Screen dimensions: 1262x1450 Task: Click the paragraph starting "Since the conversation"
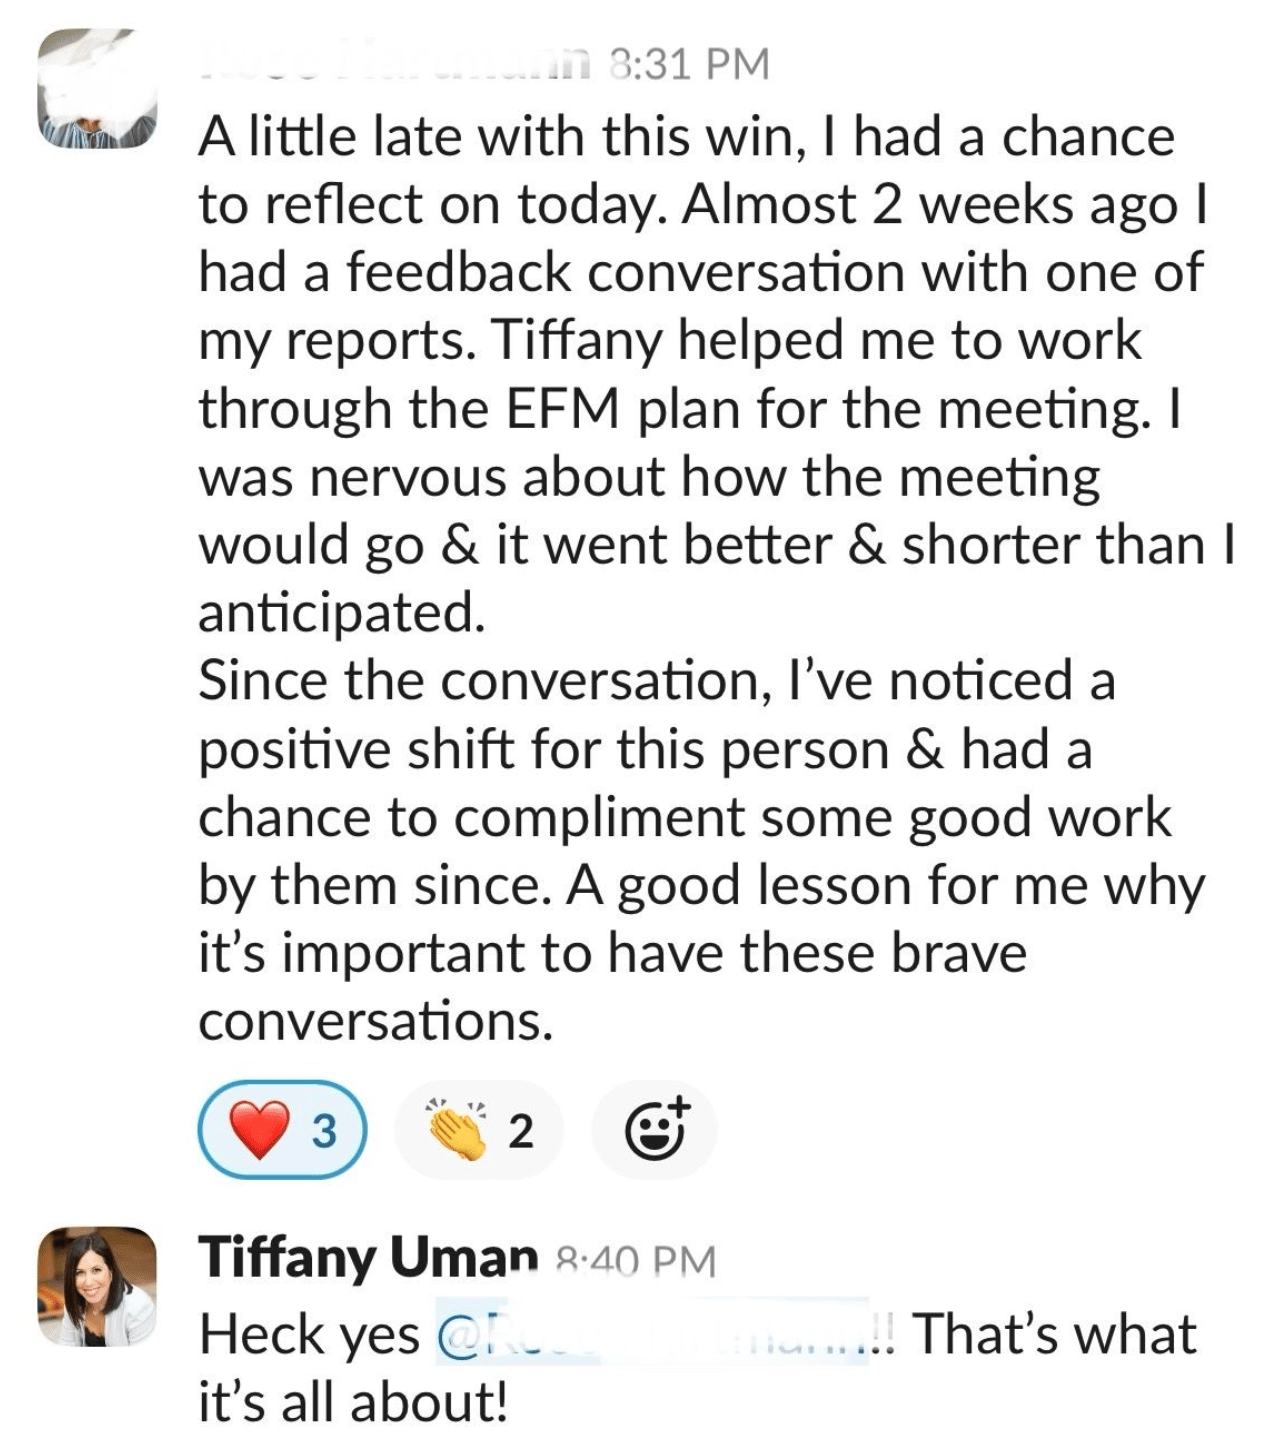702,851
